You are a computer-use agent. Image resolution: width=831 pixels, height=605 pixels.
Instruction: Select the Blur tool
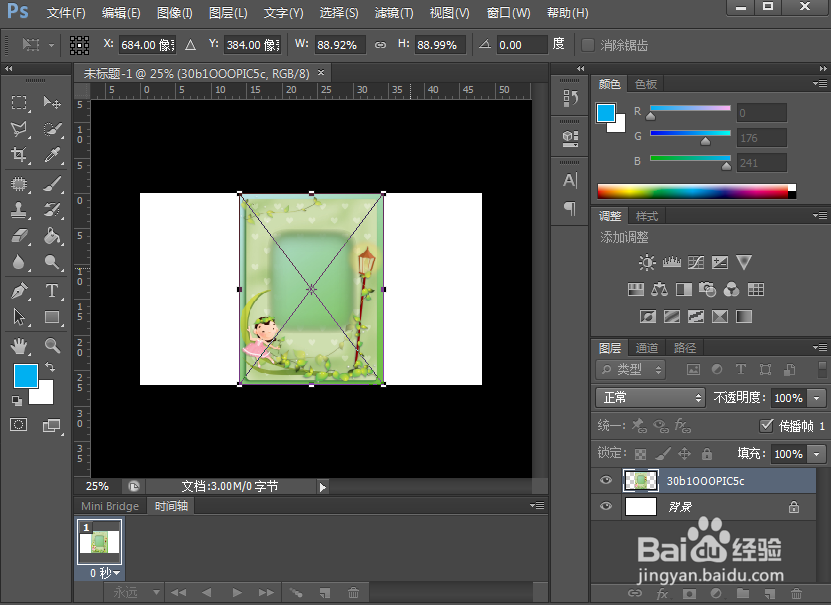point(19,262)
